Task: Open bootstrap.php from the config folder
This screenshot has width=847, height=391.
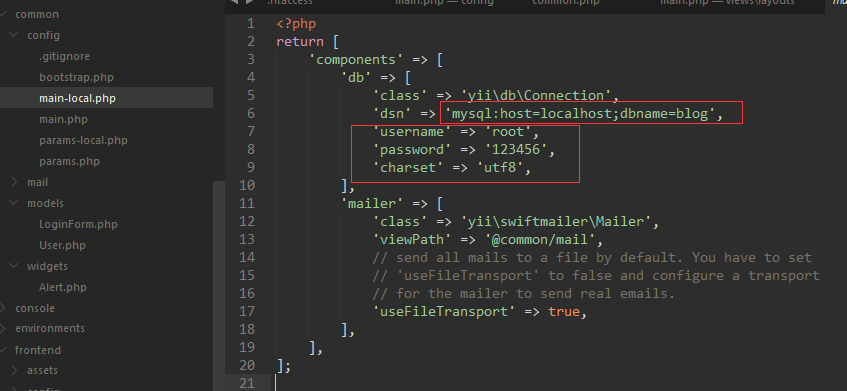Action: 76,77
